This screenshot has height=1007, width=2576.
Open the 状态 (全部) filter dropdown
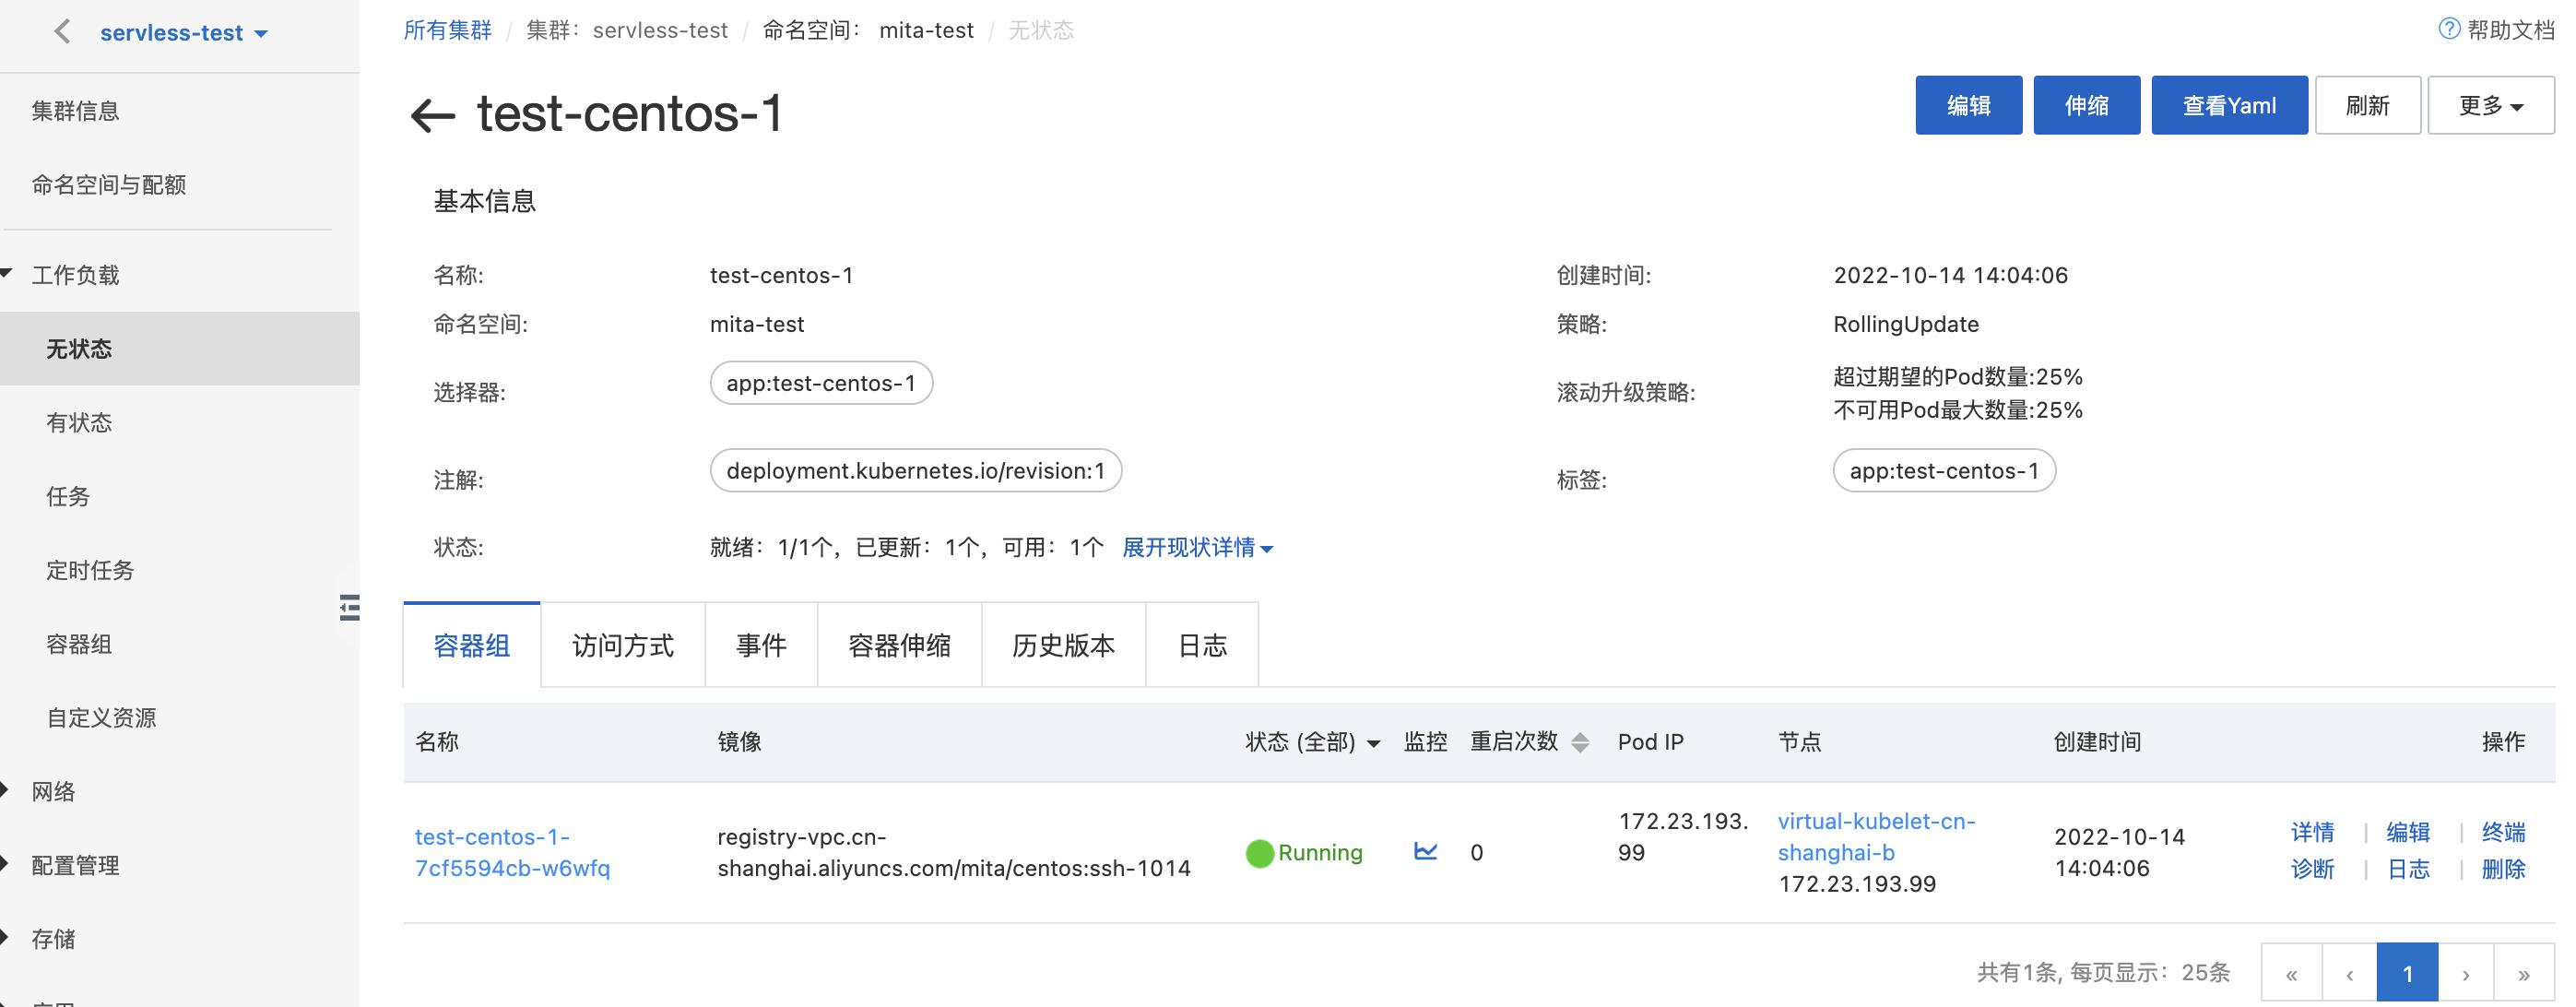tap(1312, 742)
